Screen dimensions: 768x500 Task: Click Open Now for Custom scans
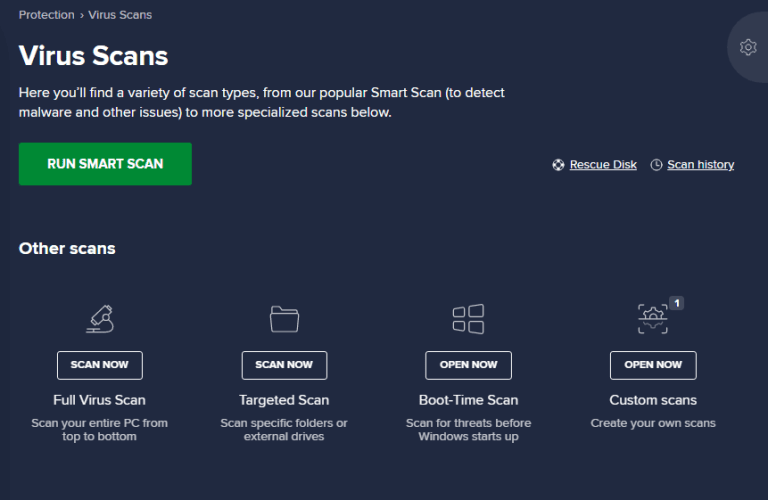pos(653,365)
